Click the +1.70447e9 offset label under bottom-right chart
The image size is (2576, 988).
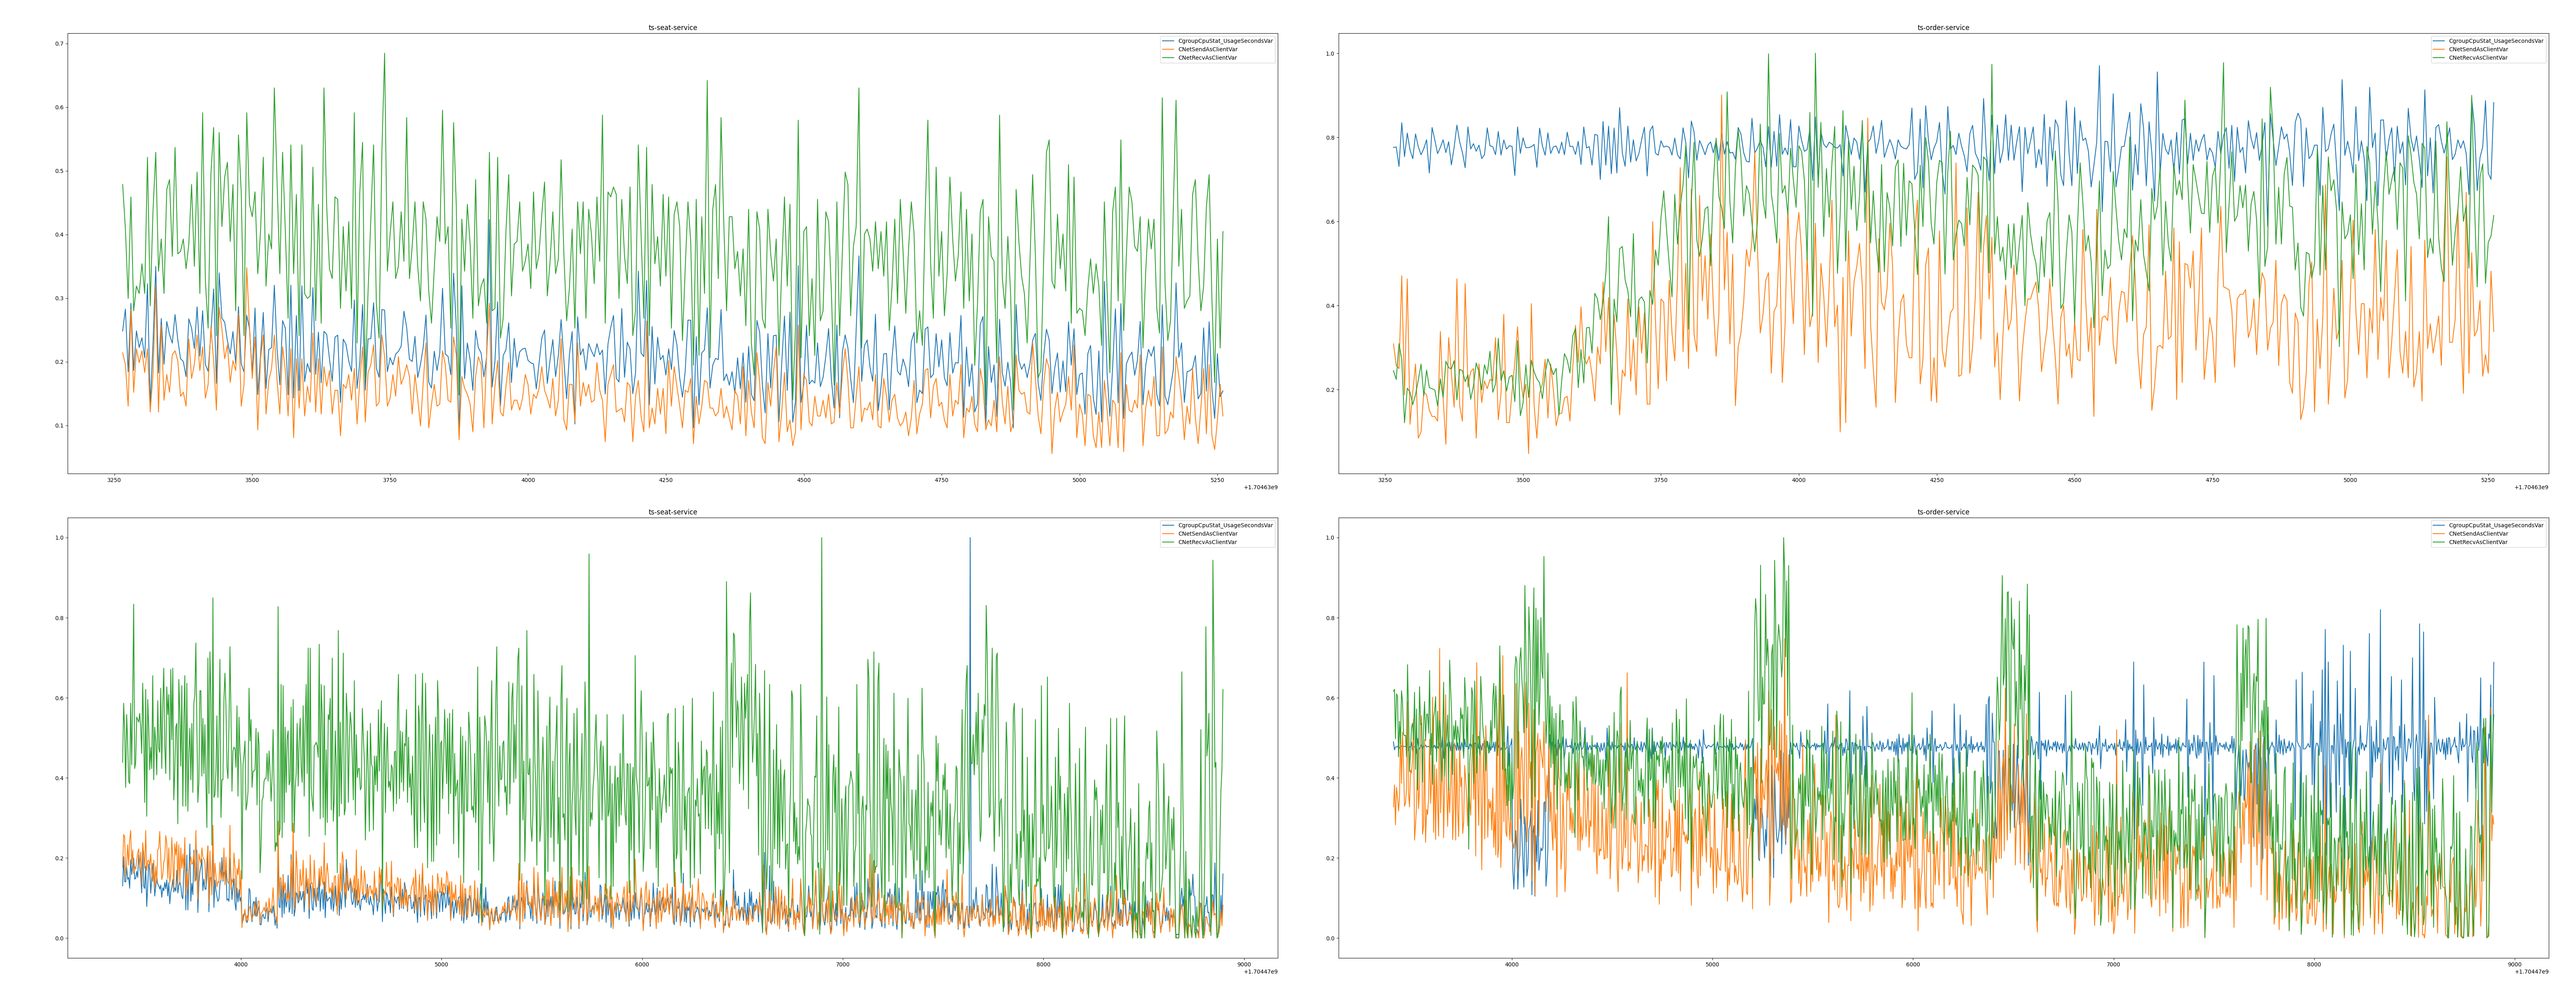(2531, 972)
